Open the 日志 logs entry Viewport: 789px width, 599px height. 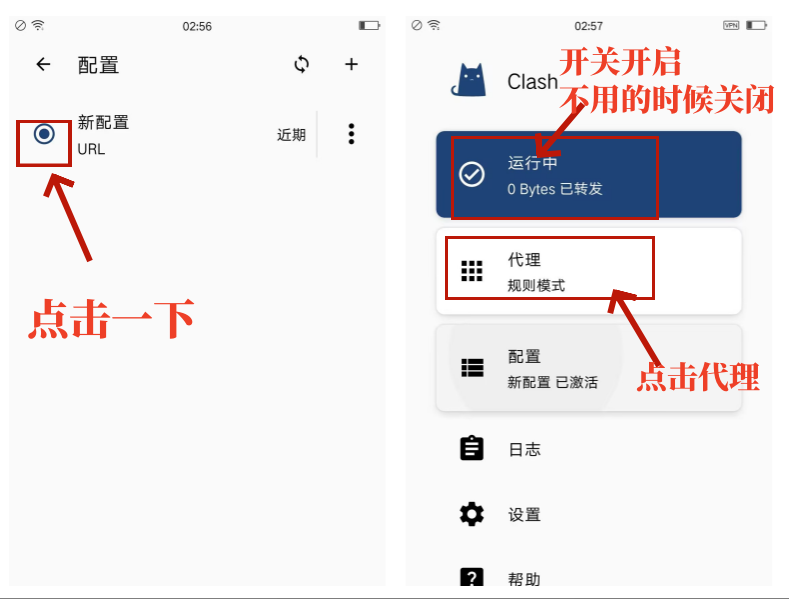point(524,450)
